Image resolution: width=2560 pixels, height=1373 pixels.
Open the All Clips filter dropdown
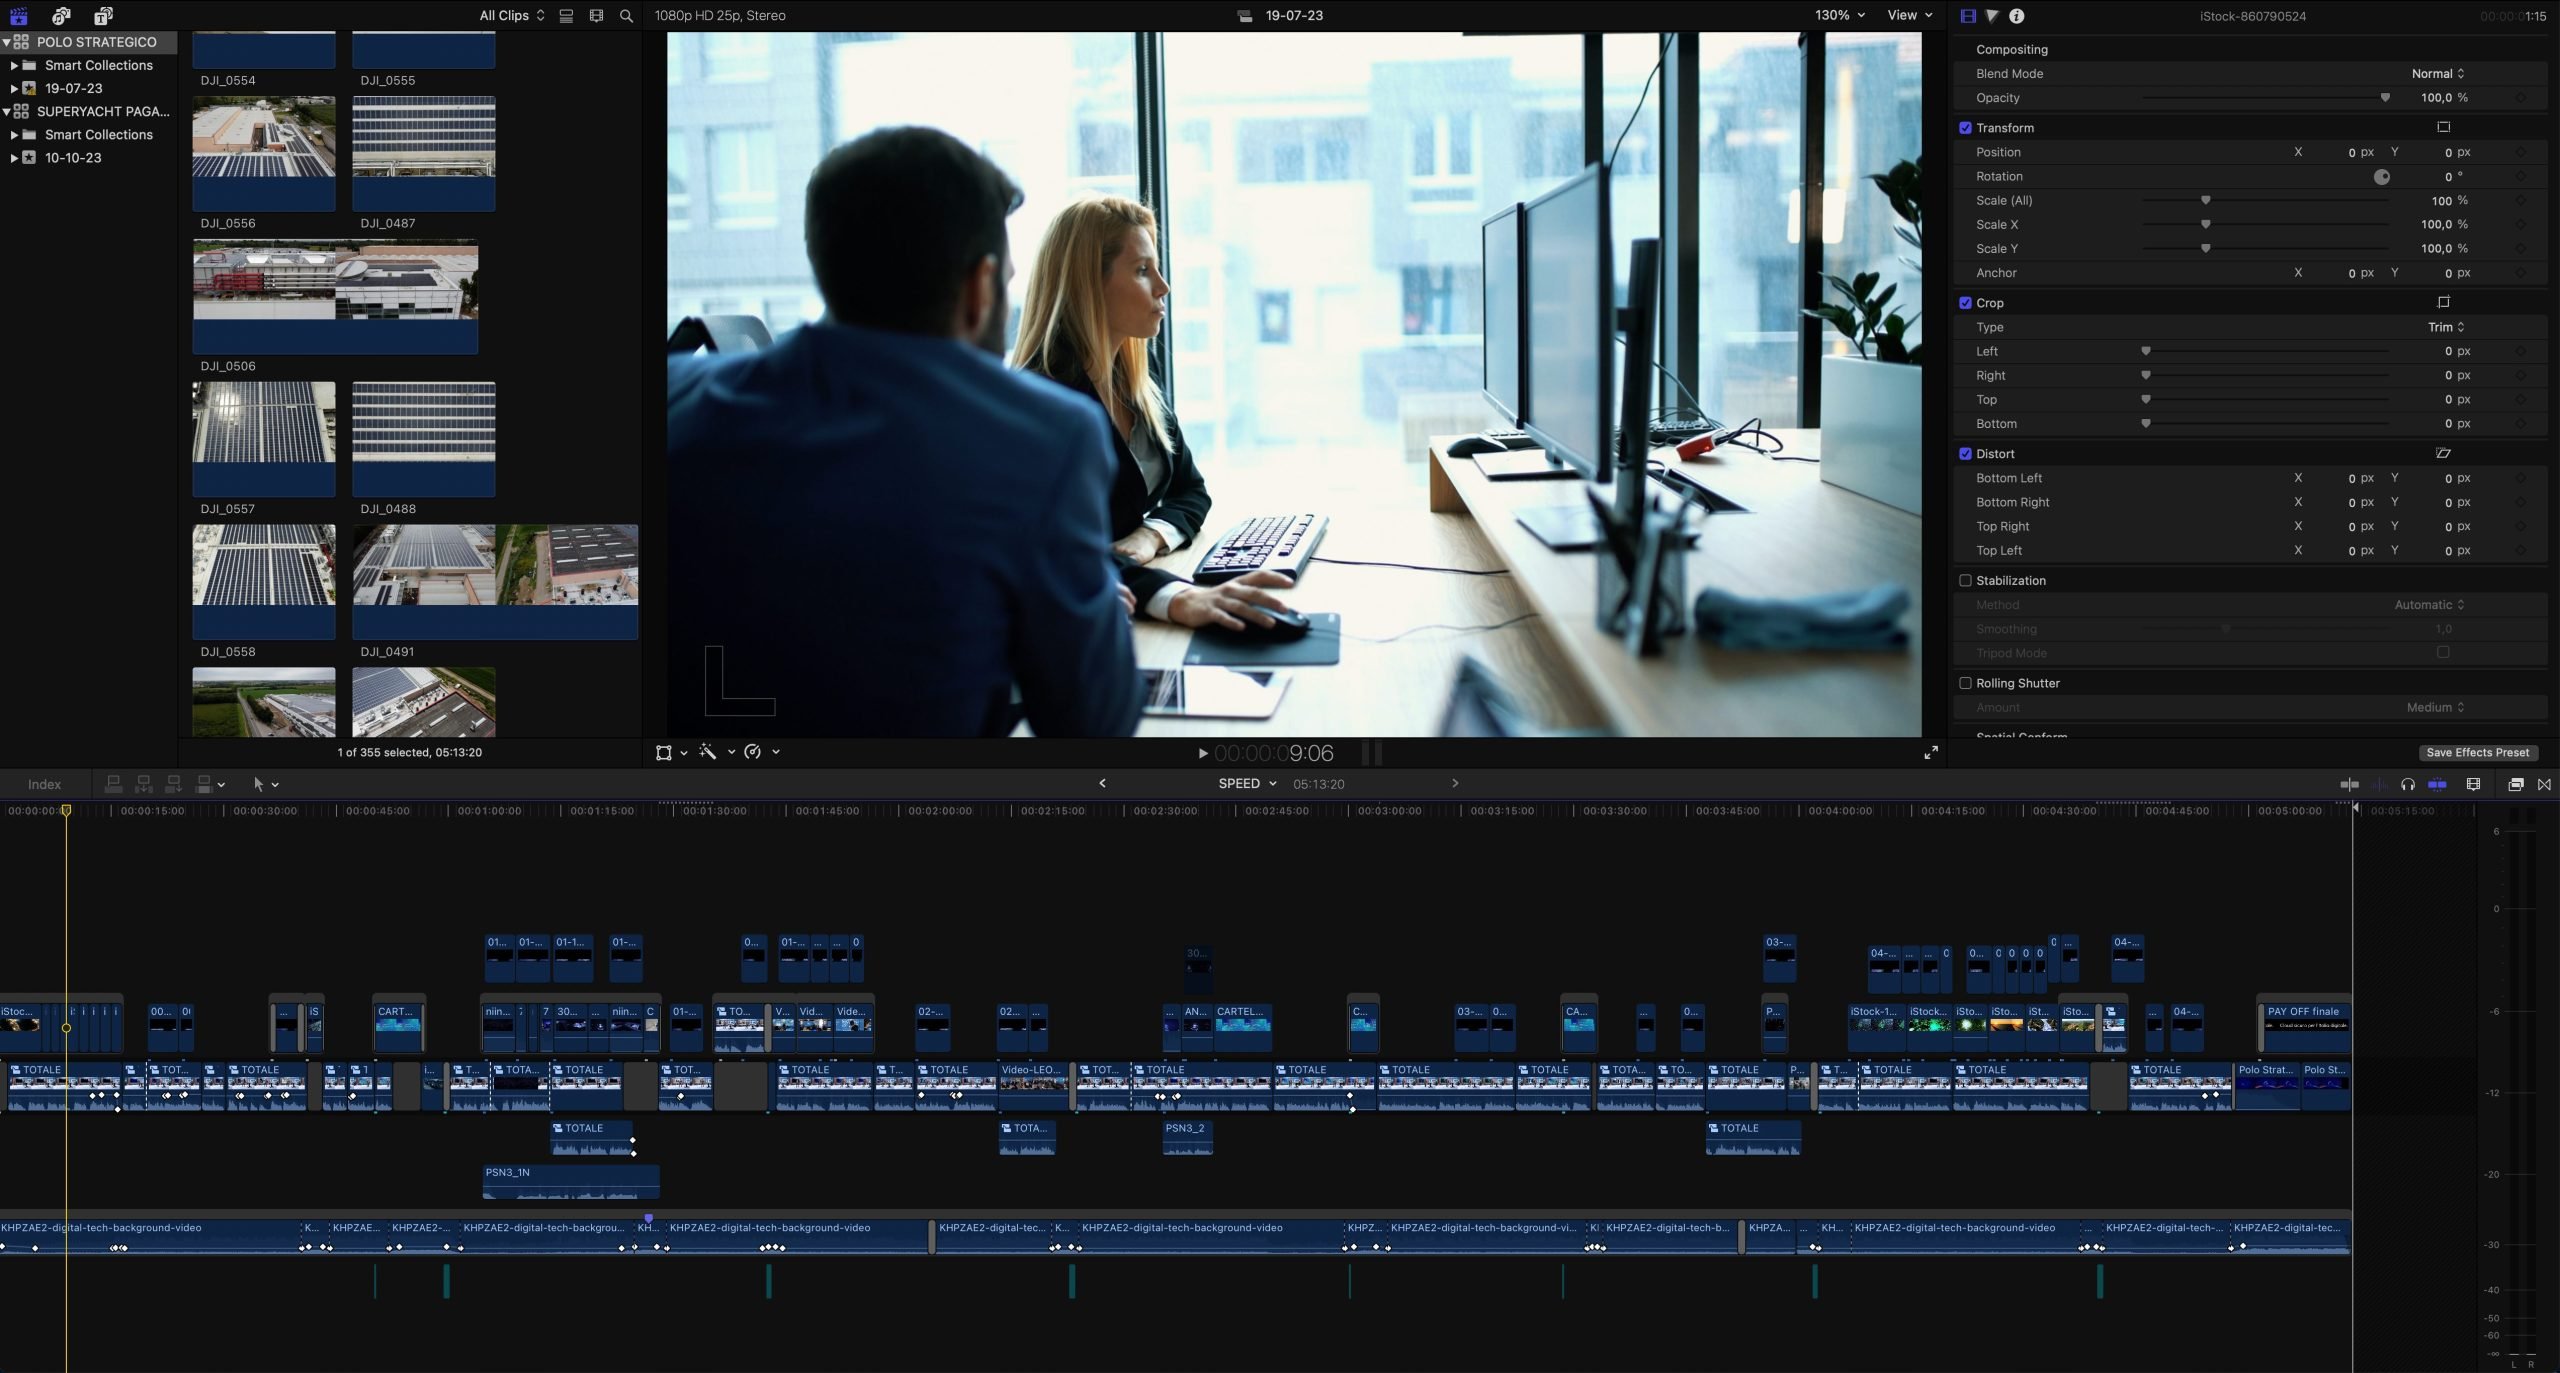pos(512,16)
